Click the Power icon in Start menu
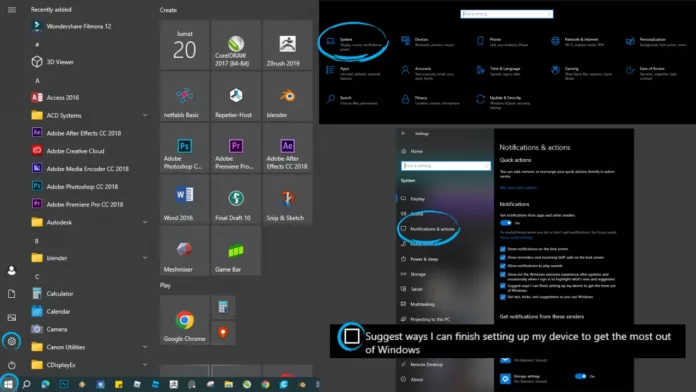 click(12, 365)
